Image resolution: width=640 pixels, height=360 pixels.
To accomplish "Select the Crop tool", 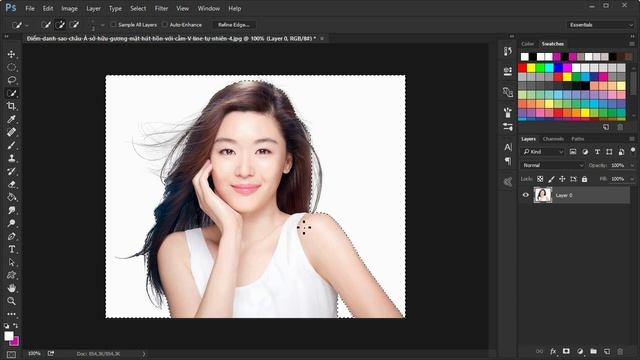I will coord(11,106).
